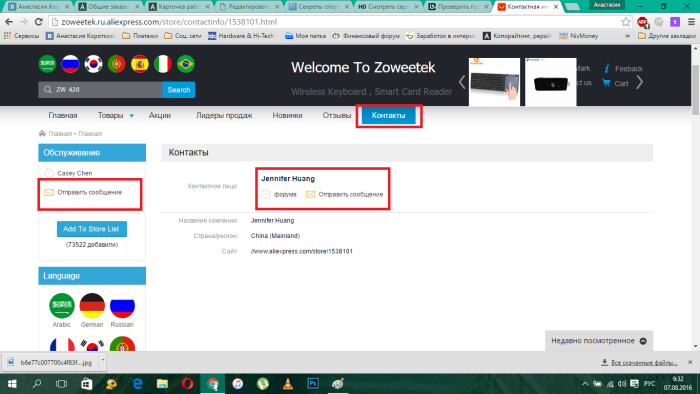This screenshot has width=700, height=394.
Task: Expand the Товары dropdown arrow
Action: coord(132,116)
